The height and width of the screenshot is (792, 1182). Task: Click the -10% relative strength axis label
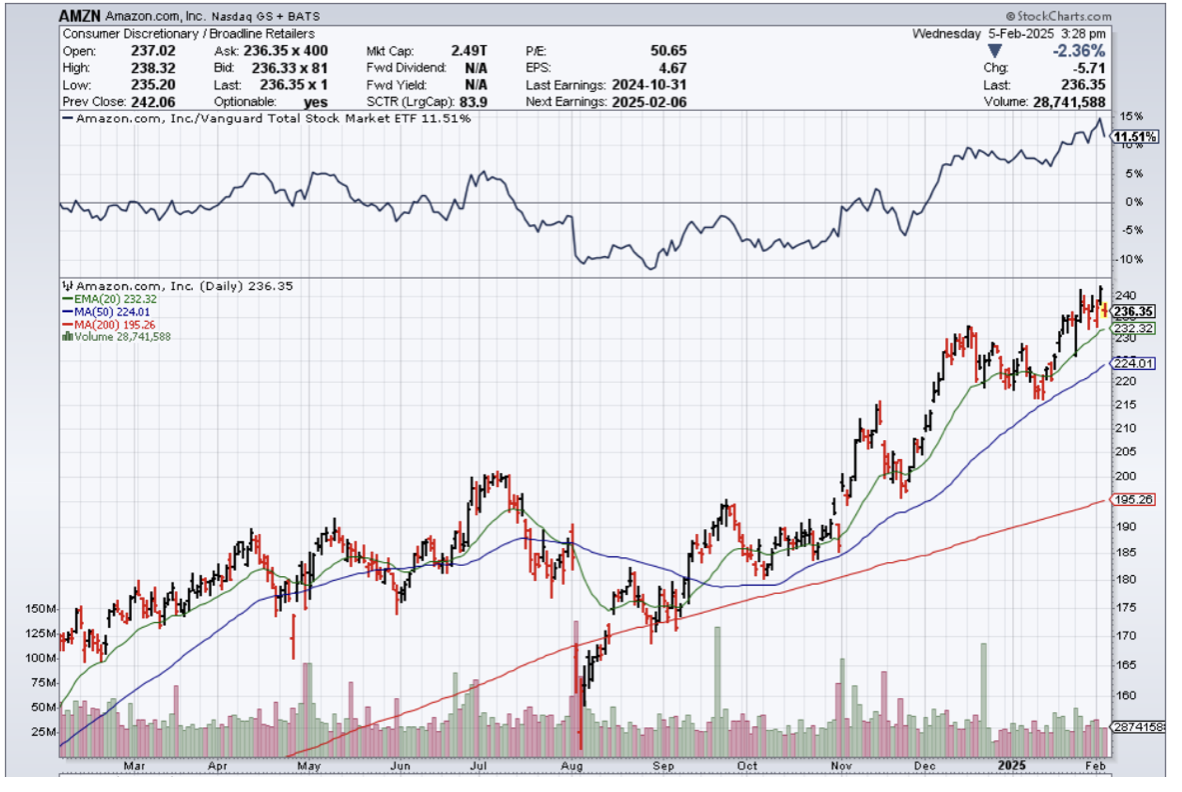pyautogui.click(x=1131, y=259)
